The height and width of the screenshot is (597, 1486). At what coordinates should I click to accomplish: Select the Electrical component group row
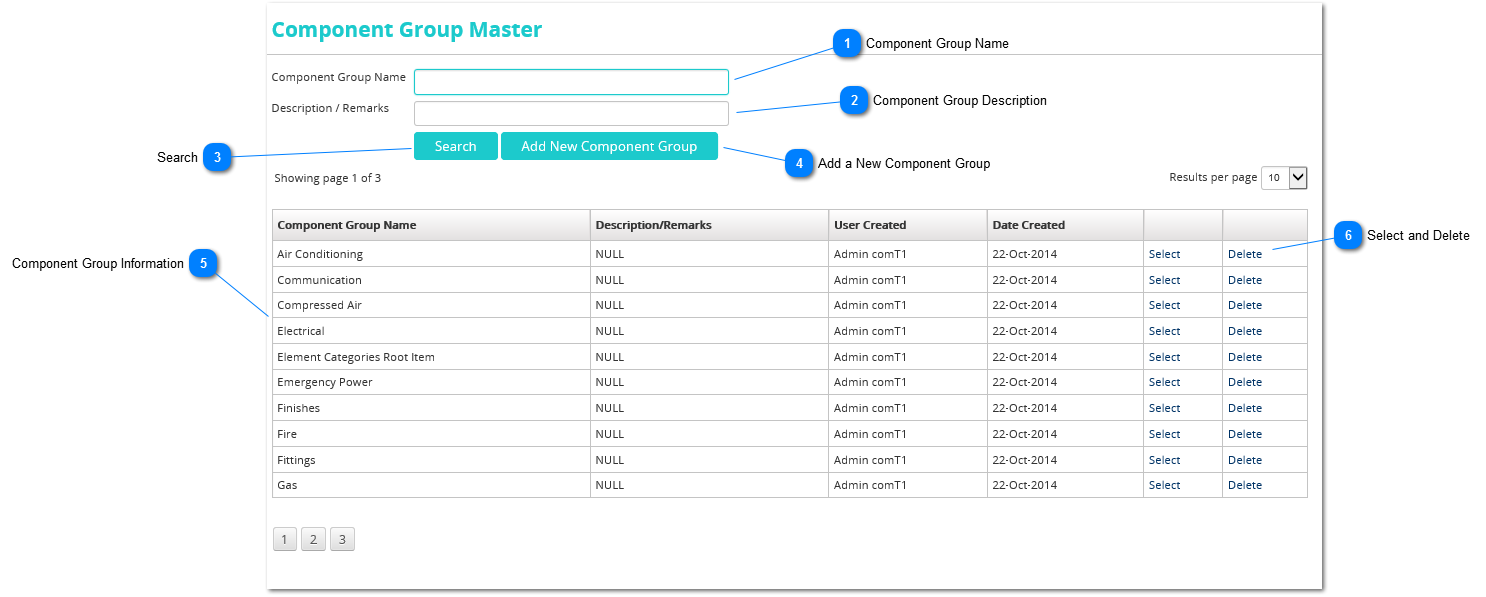click(x=1164, y=330)
